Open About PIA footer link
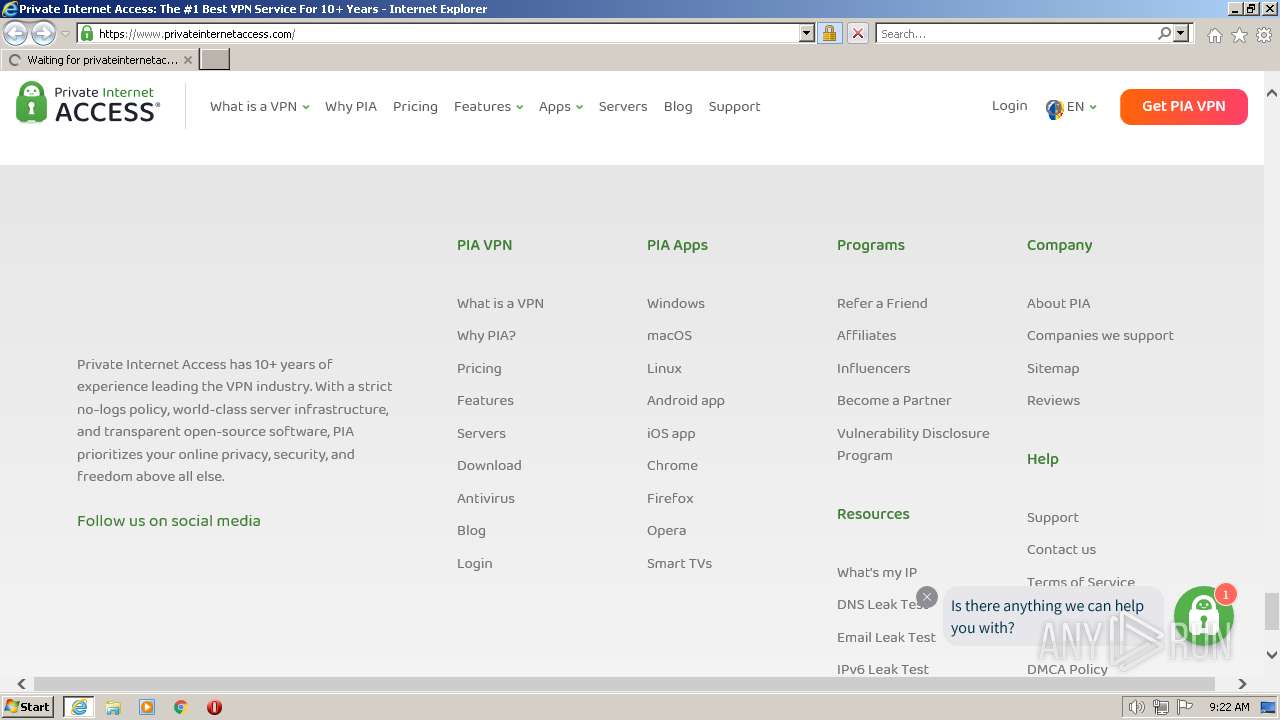The width and height of the screenshot is (1280, 720). [x=1058, y=303]
